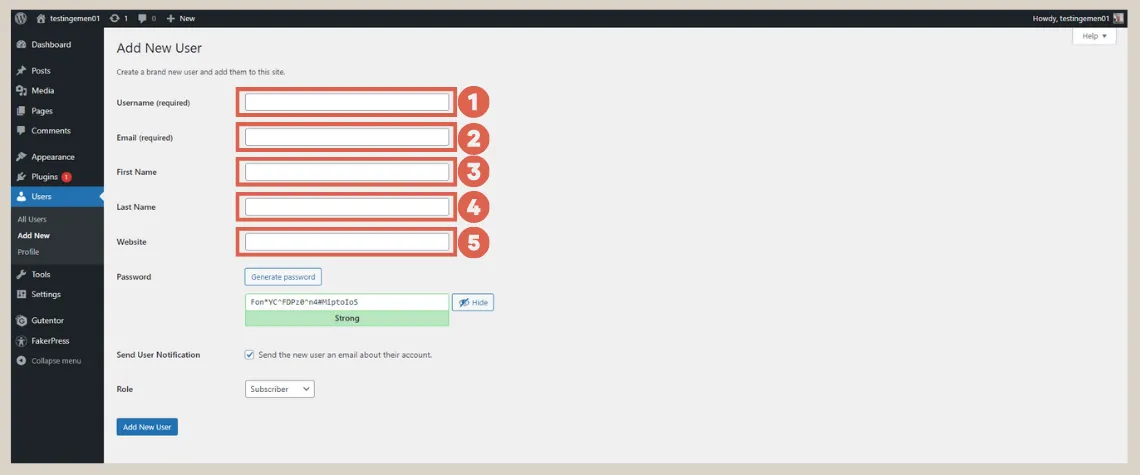Click the Posts pin icon
Image resolution: width=1140 pixels, height=475 pixels.
pos(21,71)
